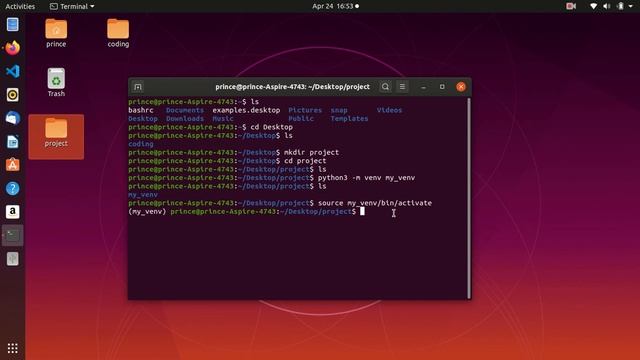Minimize the terminal window
The width and height of the screenshot is (640, 360).
point(423,87)
